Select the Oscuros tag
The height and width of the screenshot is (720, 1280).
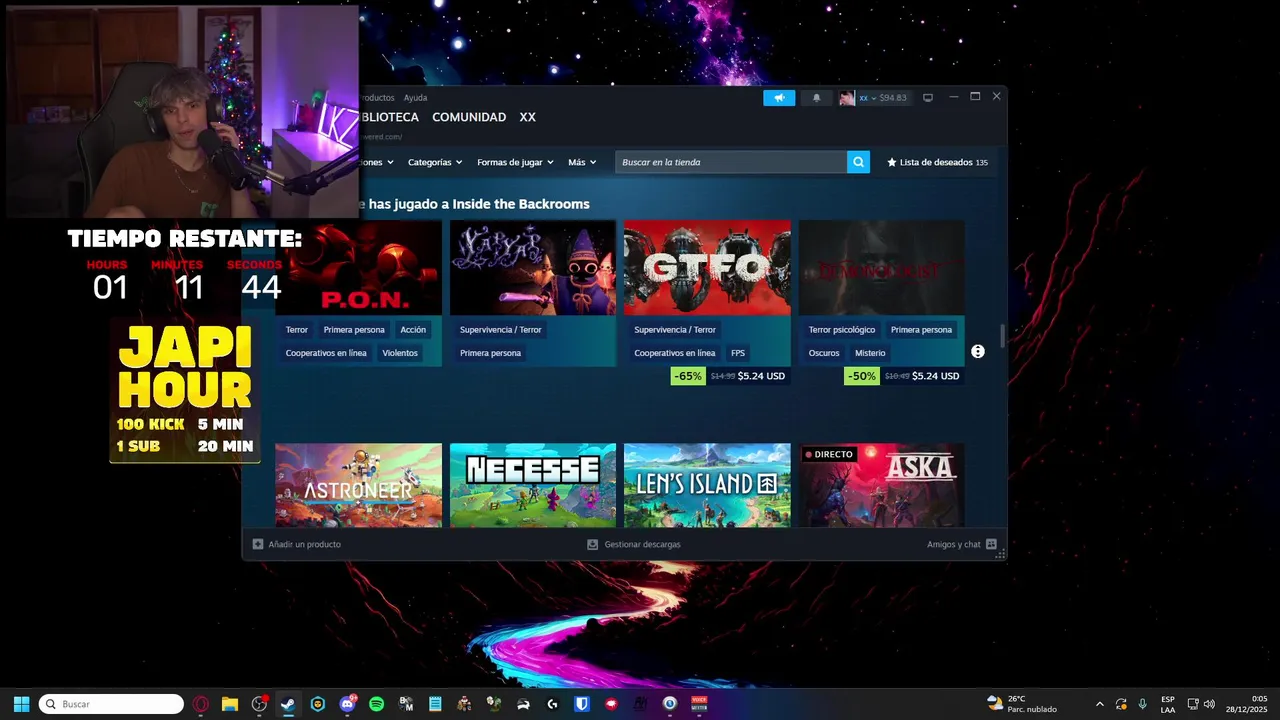[x=824, y=353]
